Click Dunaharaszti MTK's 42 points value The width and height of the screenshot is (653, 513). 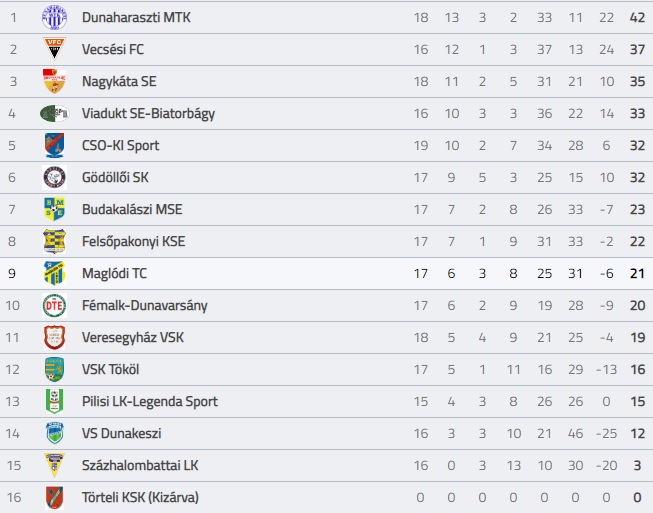tap(638, 17)
